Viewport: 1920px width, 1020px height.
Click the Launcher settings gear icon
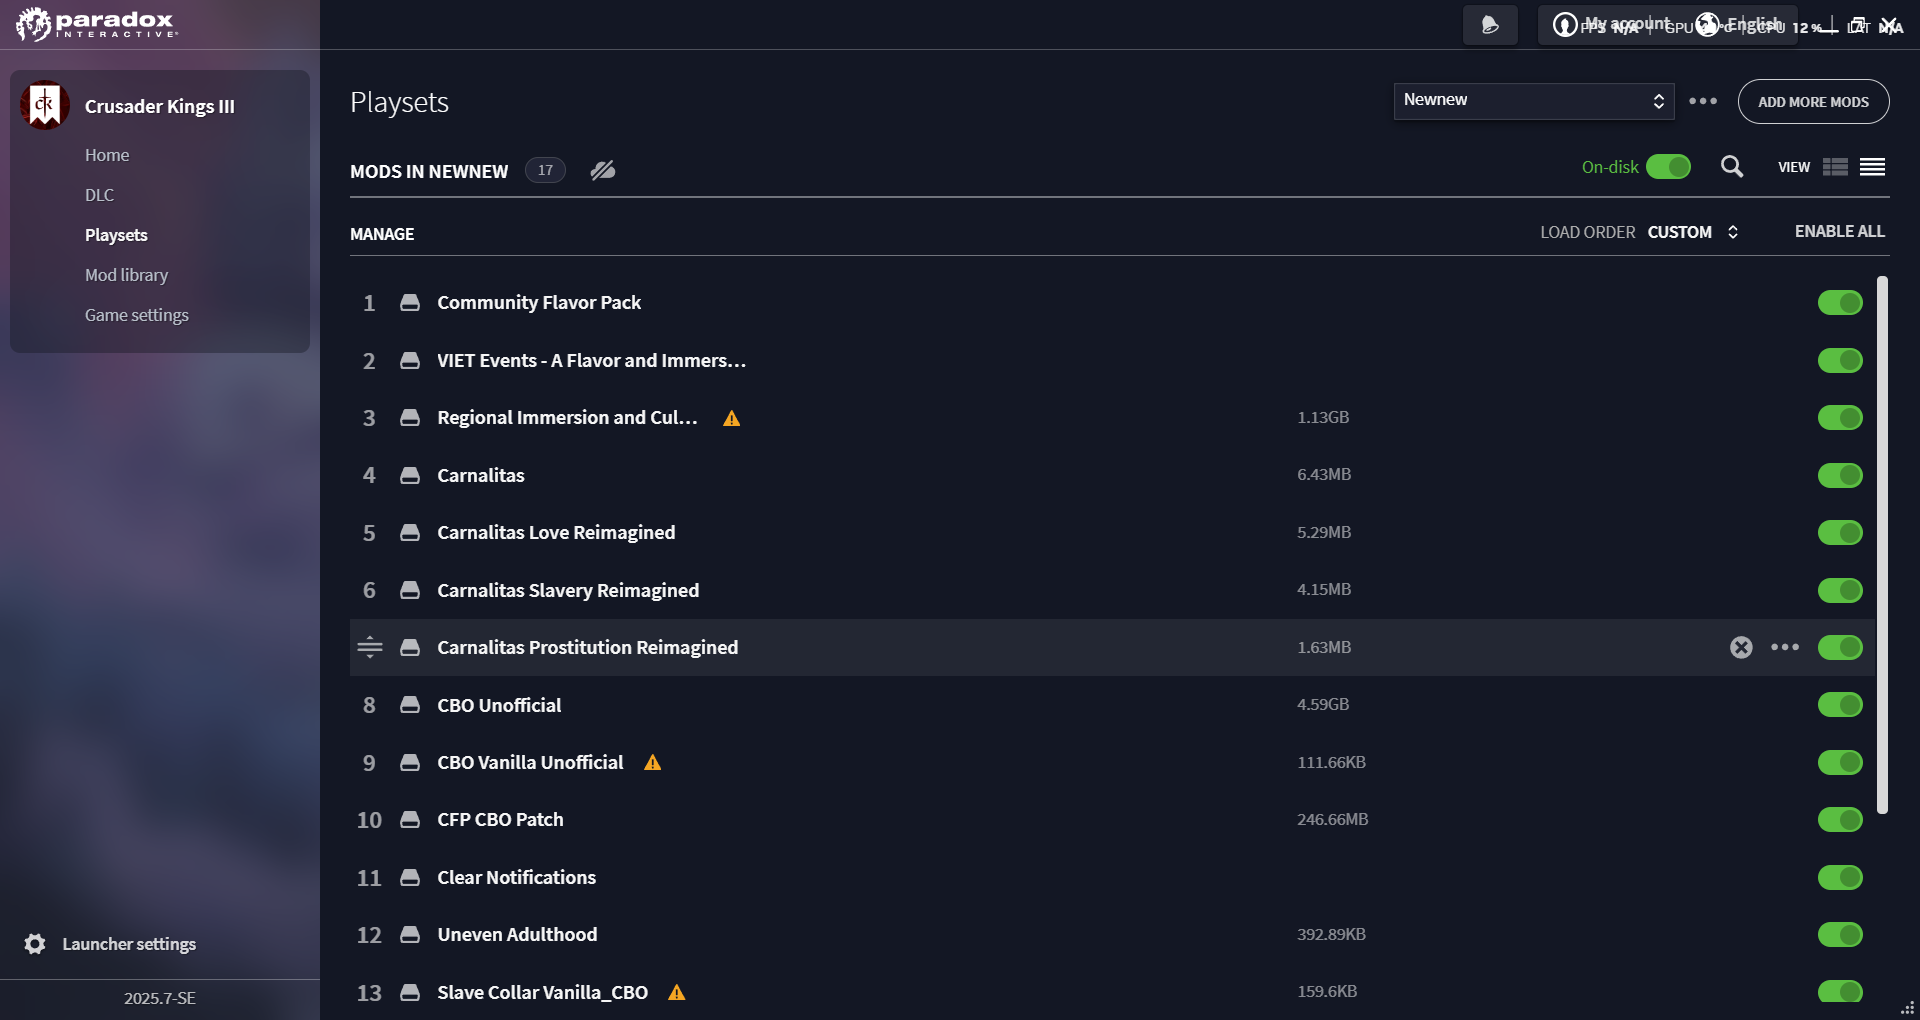click(x=35, y=944)
